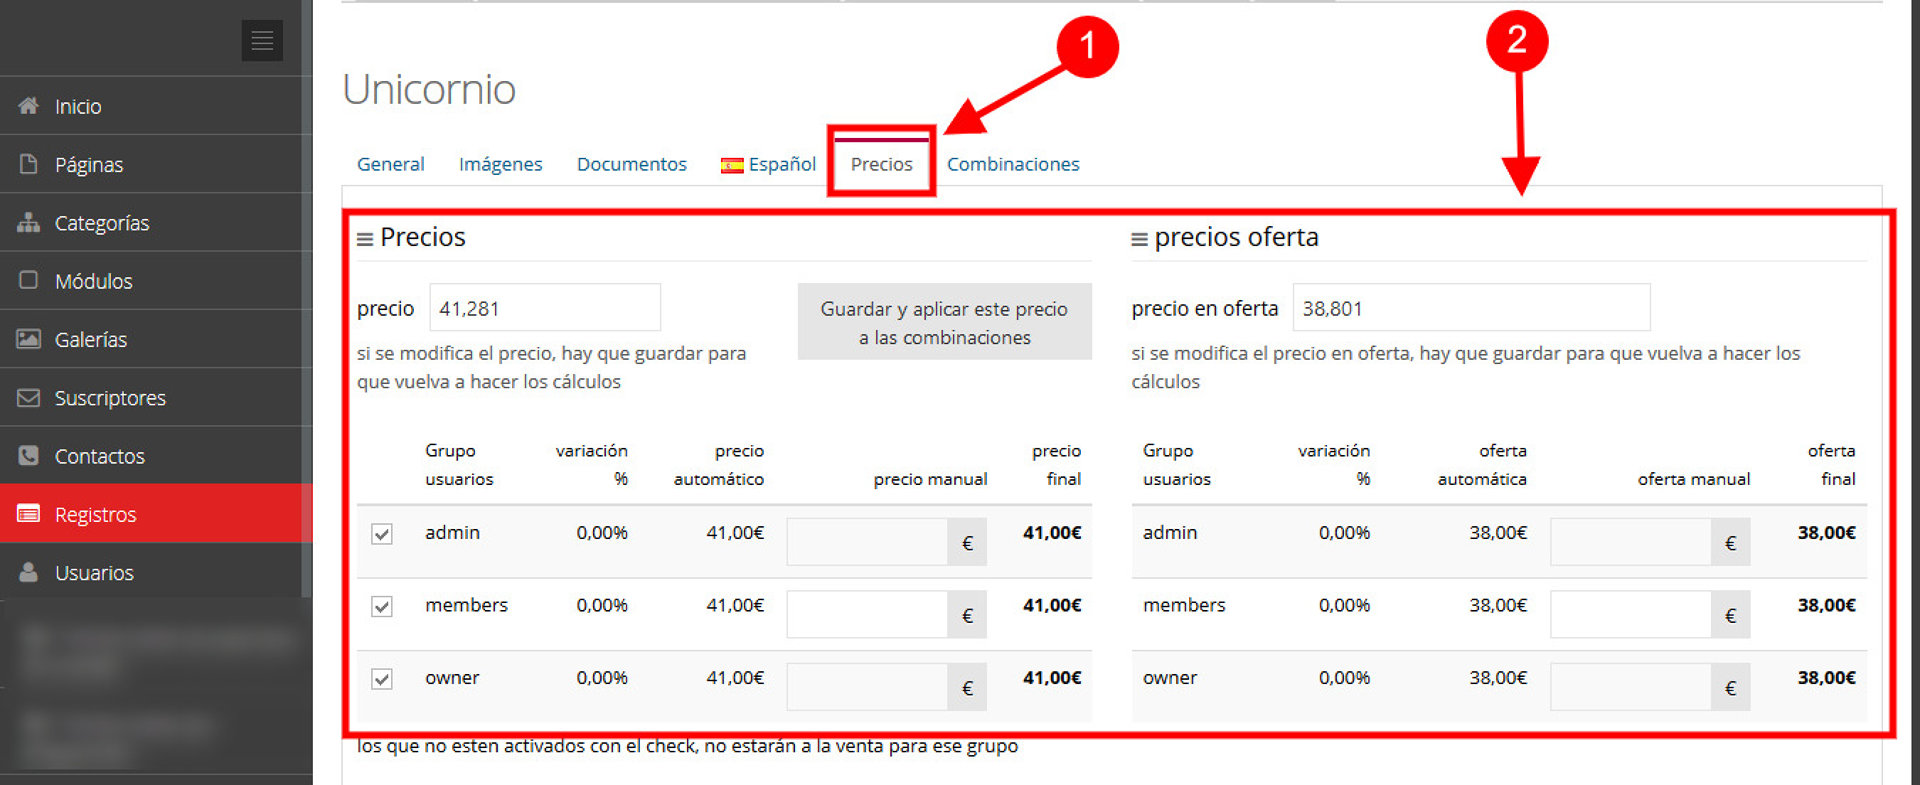Click the admin precio manual field
Image resolution: width=1920 pixels, height=785 pixels.
(x=867, y=542)
